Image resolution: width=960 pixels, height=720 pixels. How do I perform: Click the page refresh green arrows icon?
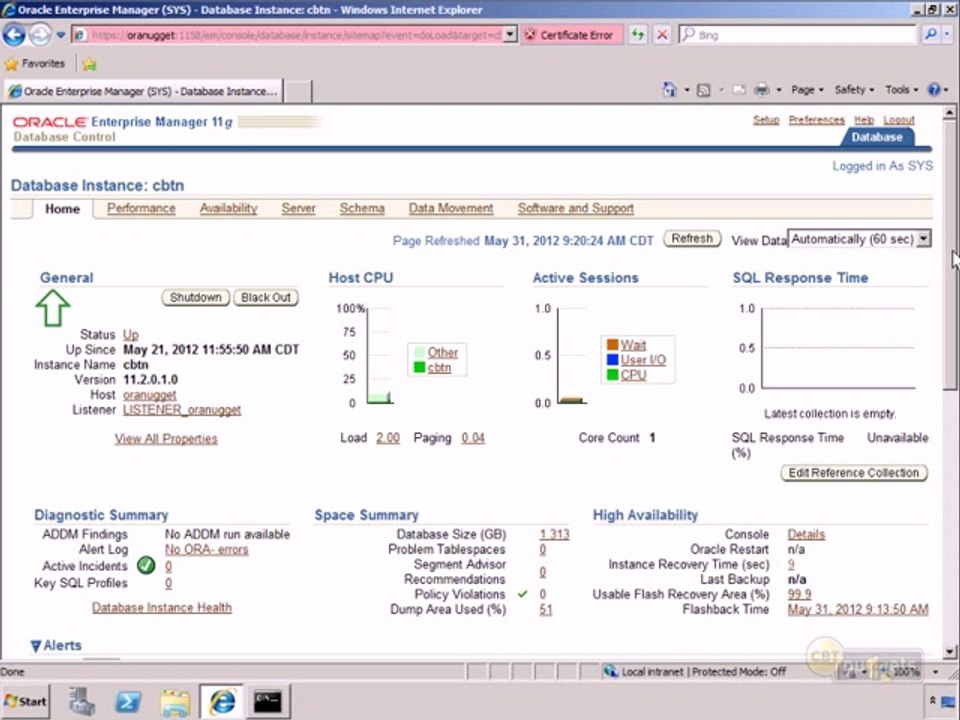point(638,35)
